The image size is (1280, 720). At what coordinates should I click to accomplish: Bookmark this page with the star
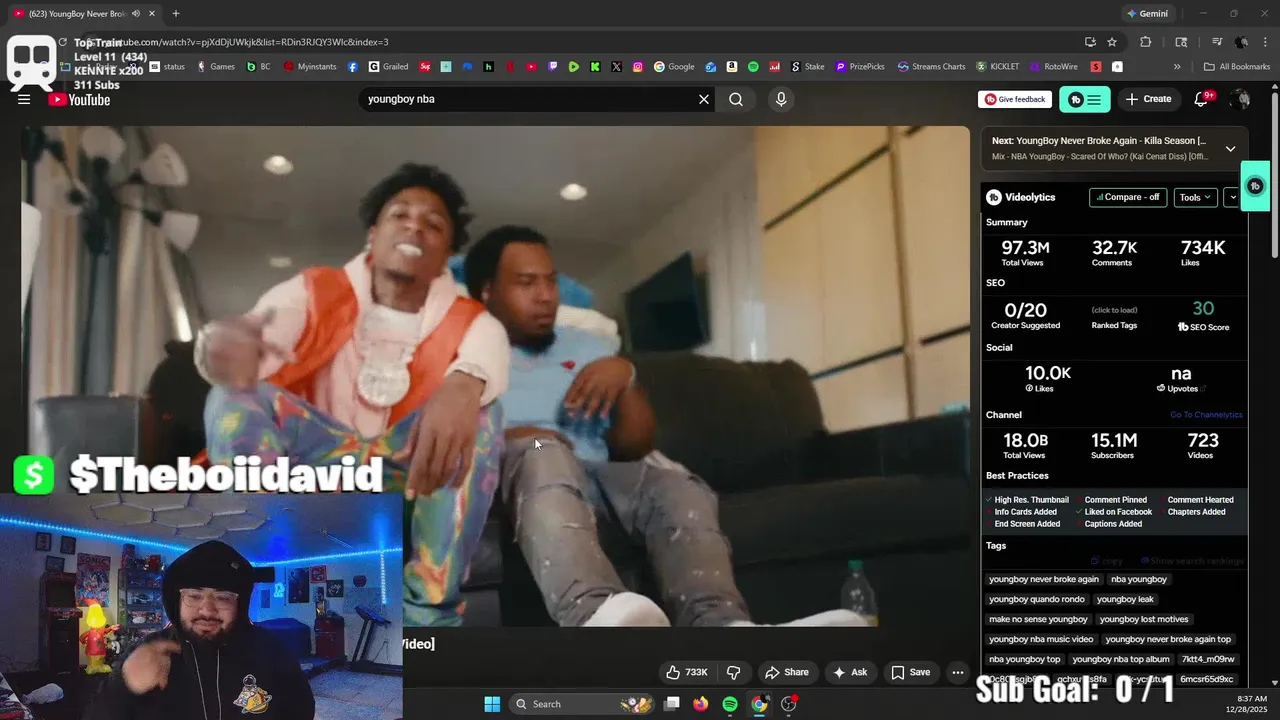1112,42
